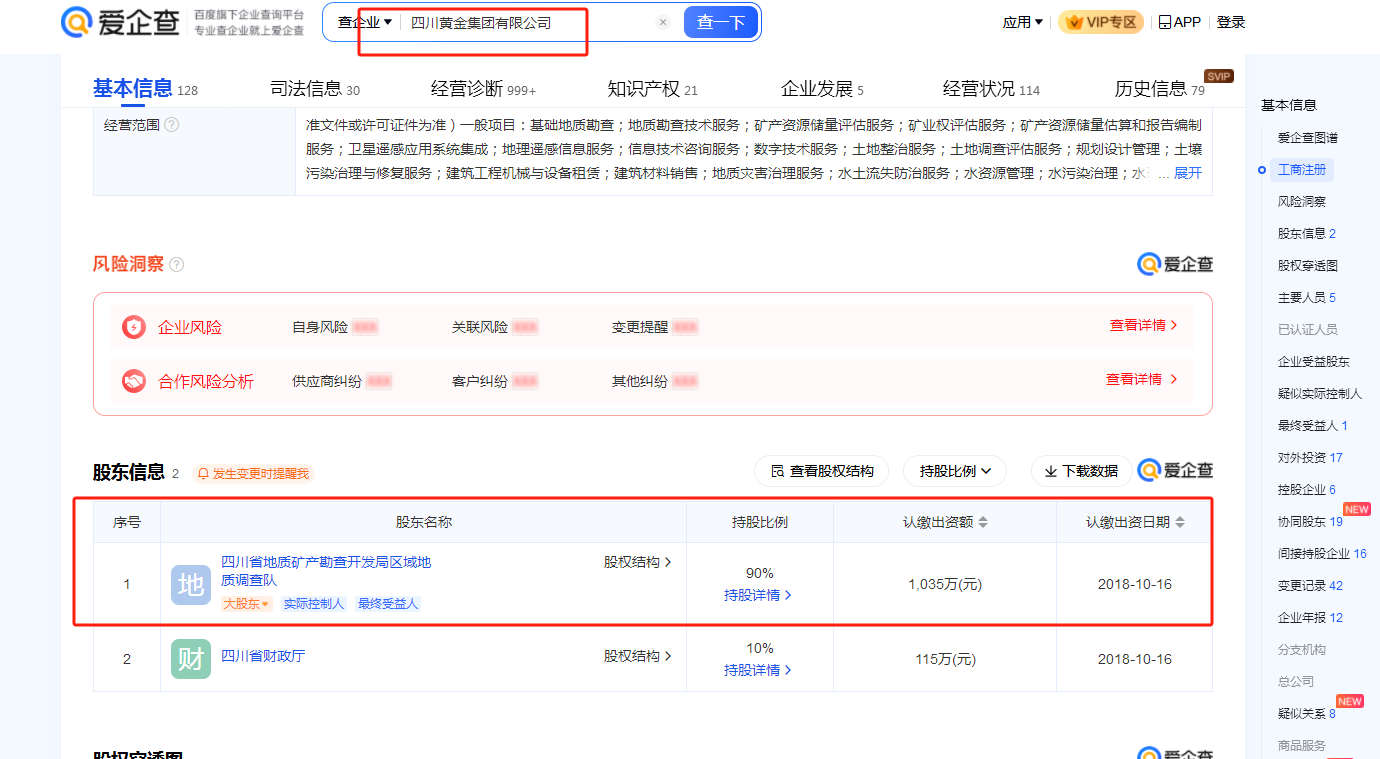This screenshot has height=759, width=1380.
Task: Click the 下载数据 button
Action: tap(1081, 471)
